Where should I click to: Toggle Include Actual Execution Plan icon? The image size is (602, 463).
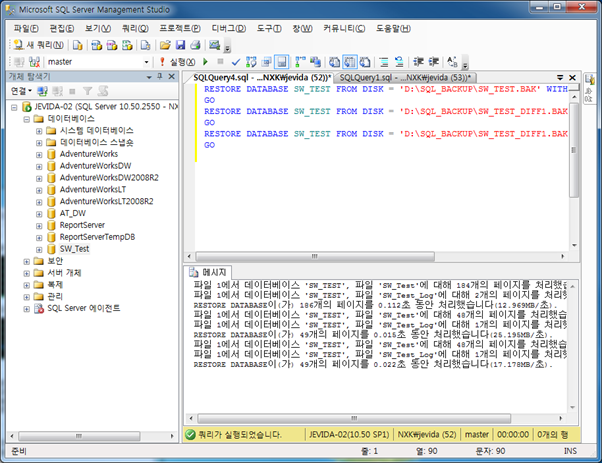[x=300, y=62]
